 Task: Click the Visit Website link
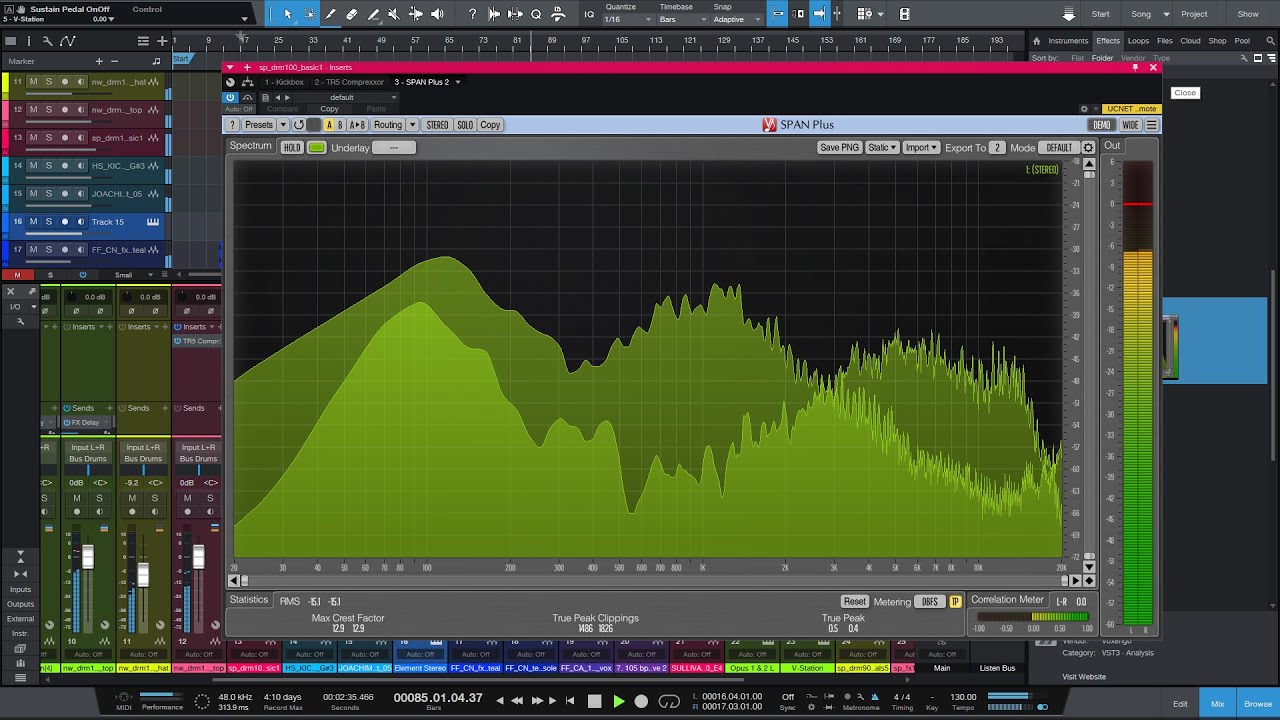1084,677
